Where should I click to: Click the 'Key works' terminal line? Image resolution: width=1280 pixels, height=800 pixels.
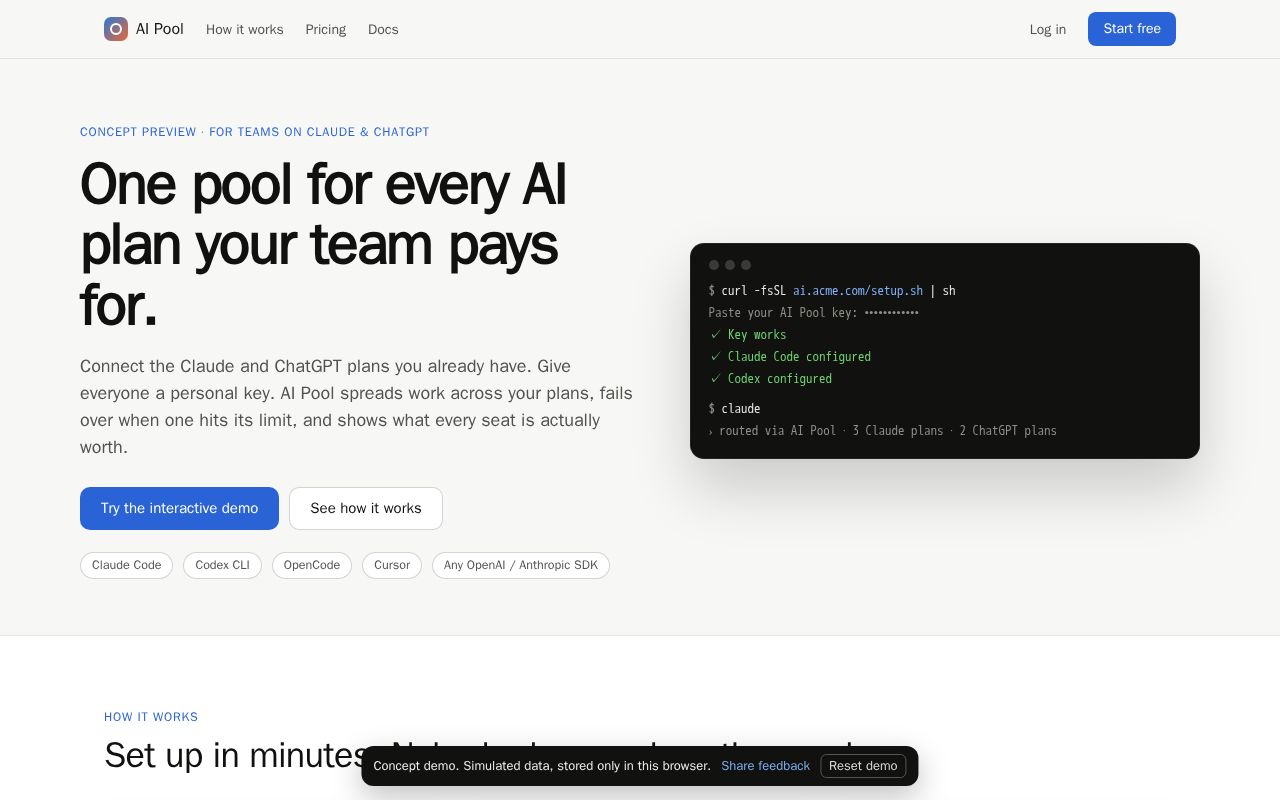[748, 335]
